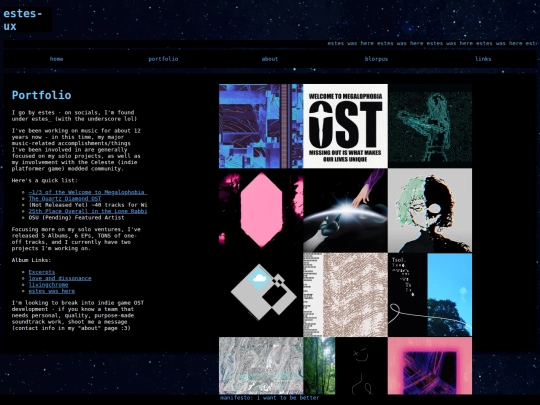Viewport: 540px width, 405px height.
Task: Click the "Here's a quick list:" text
Action: [45, 180]
